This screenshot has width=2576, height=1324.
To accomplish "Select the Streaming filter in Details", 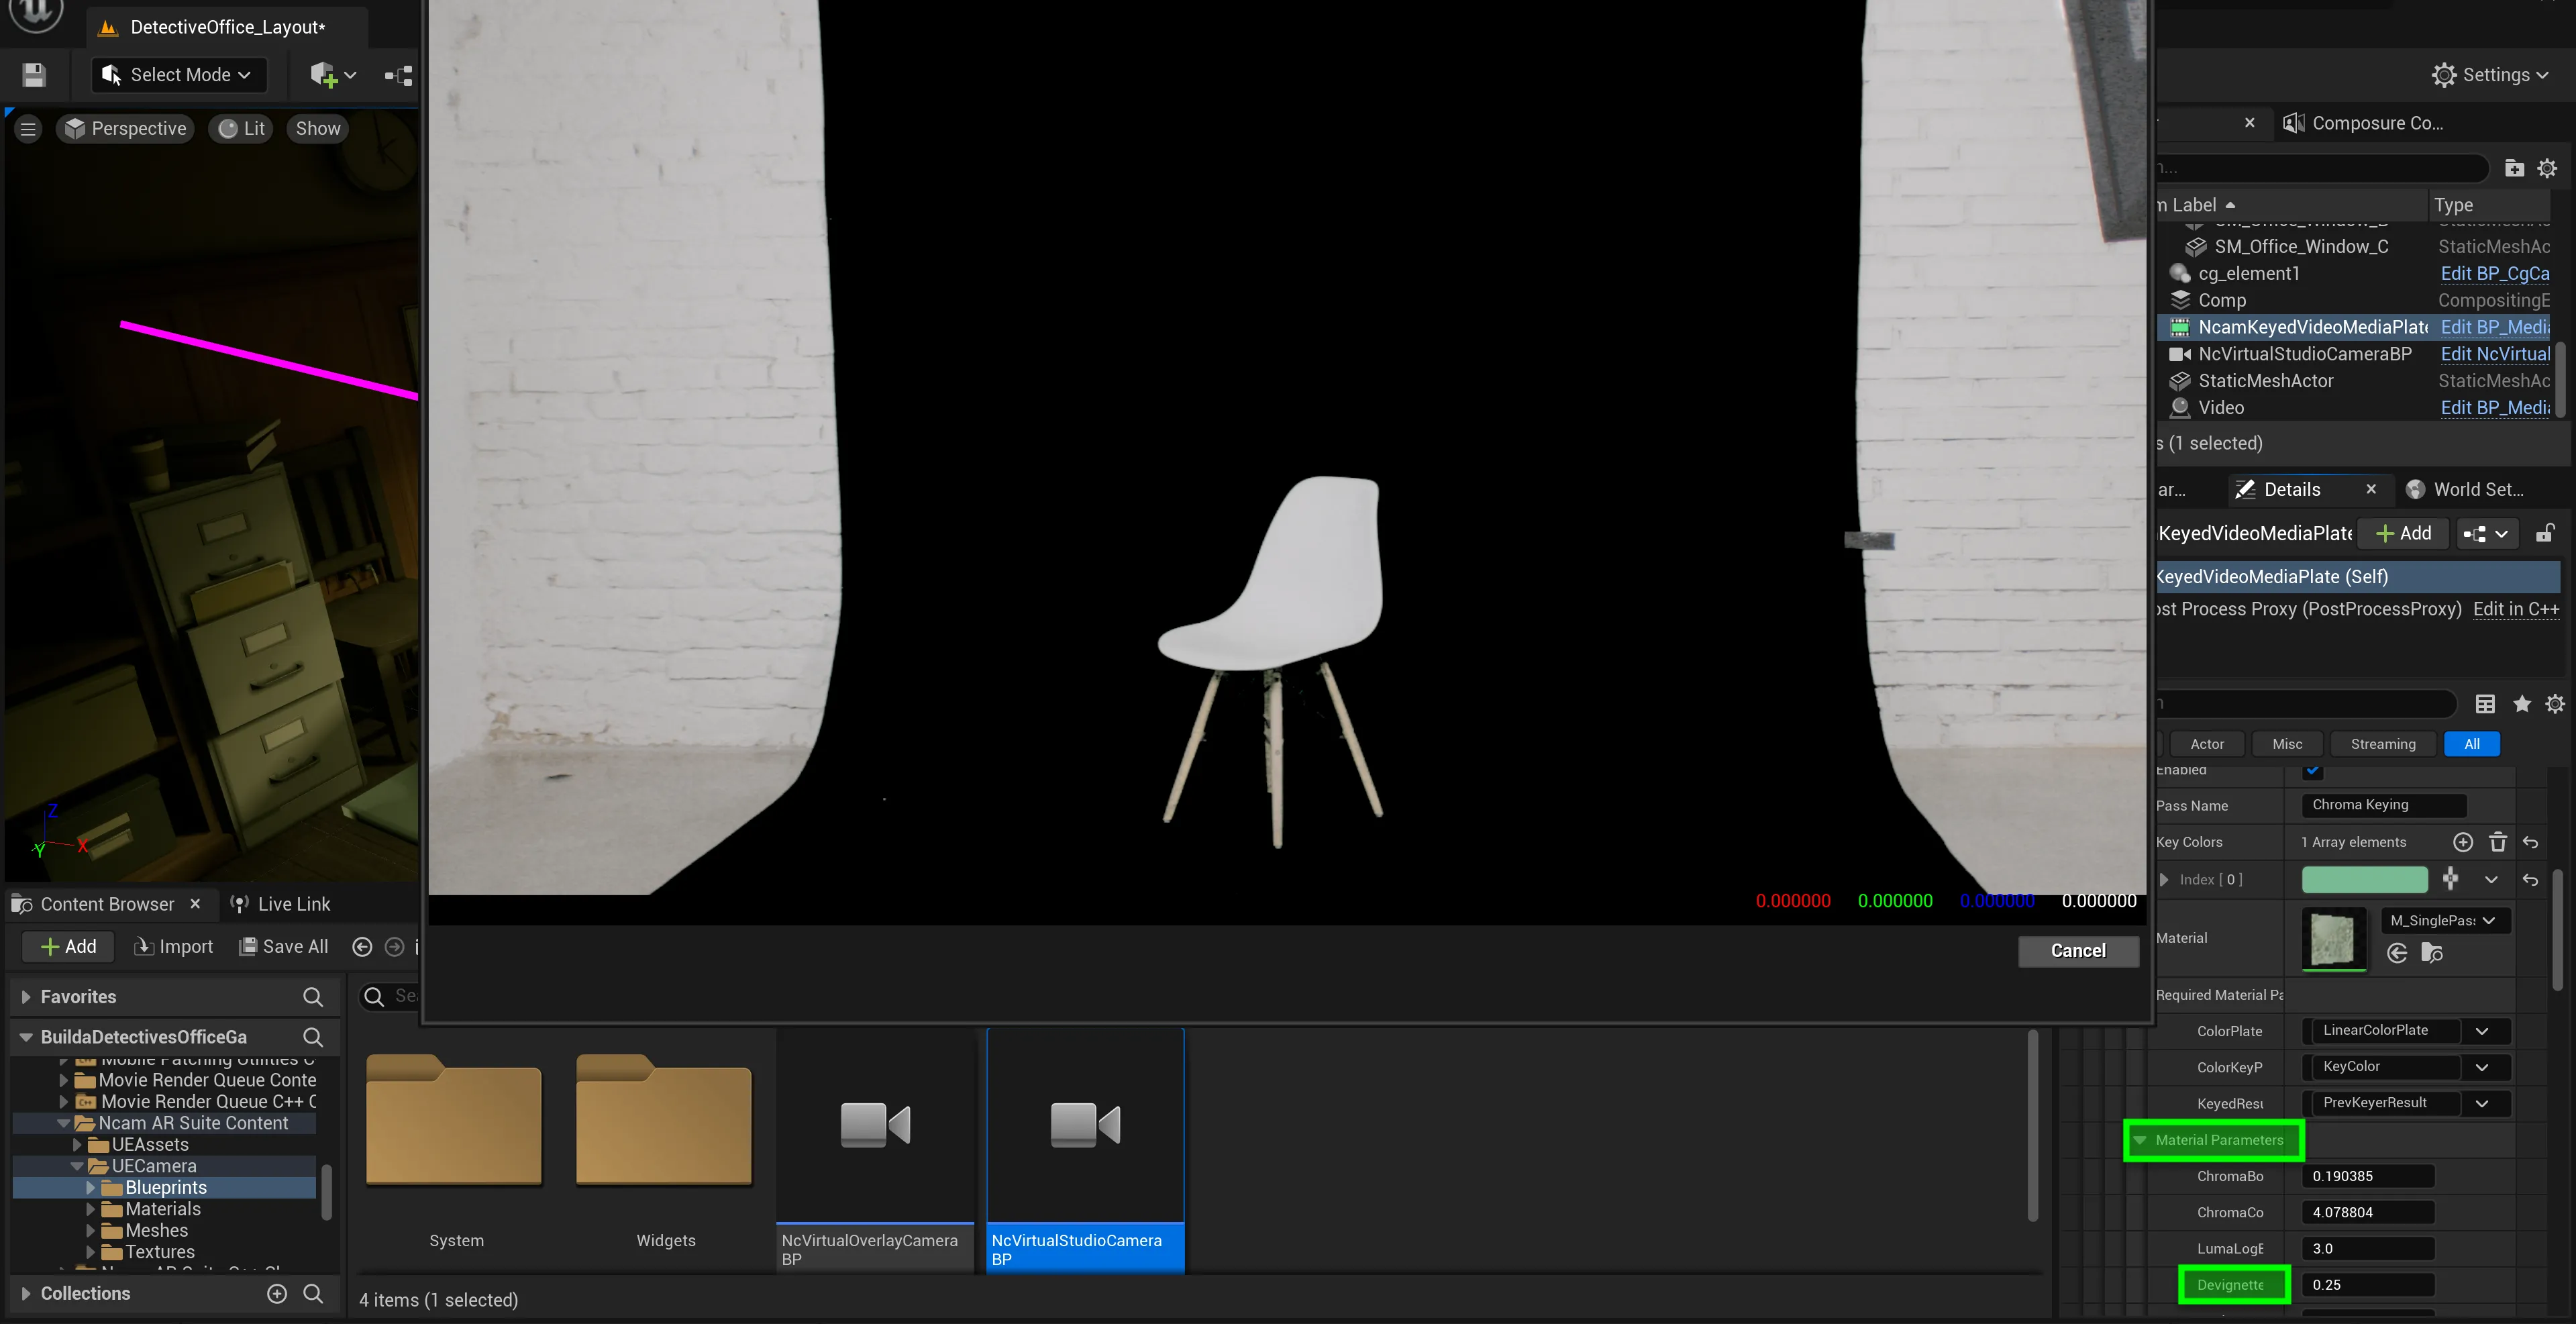I will 2383,744.
